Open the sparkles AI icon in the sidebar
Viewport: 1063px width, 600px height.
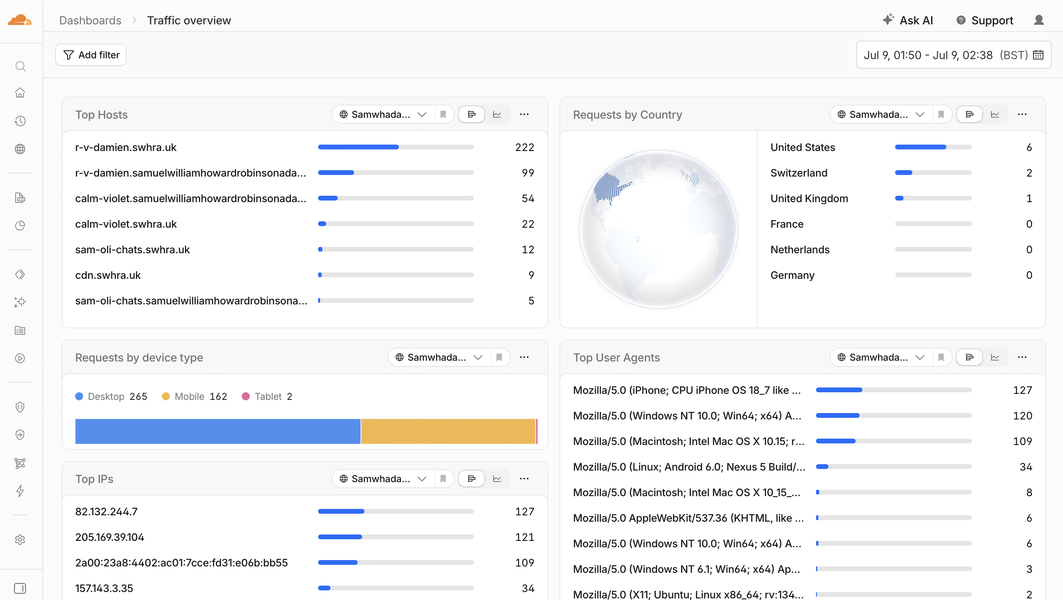(20, 302)
